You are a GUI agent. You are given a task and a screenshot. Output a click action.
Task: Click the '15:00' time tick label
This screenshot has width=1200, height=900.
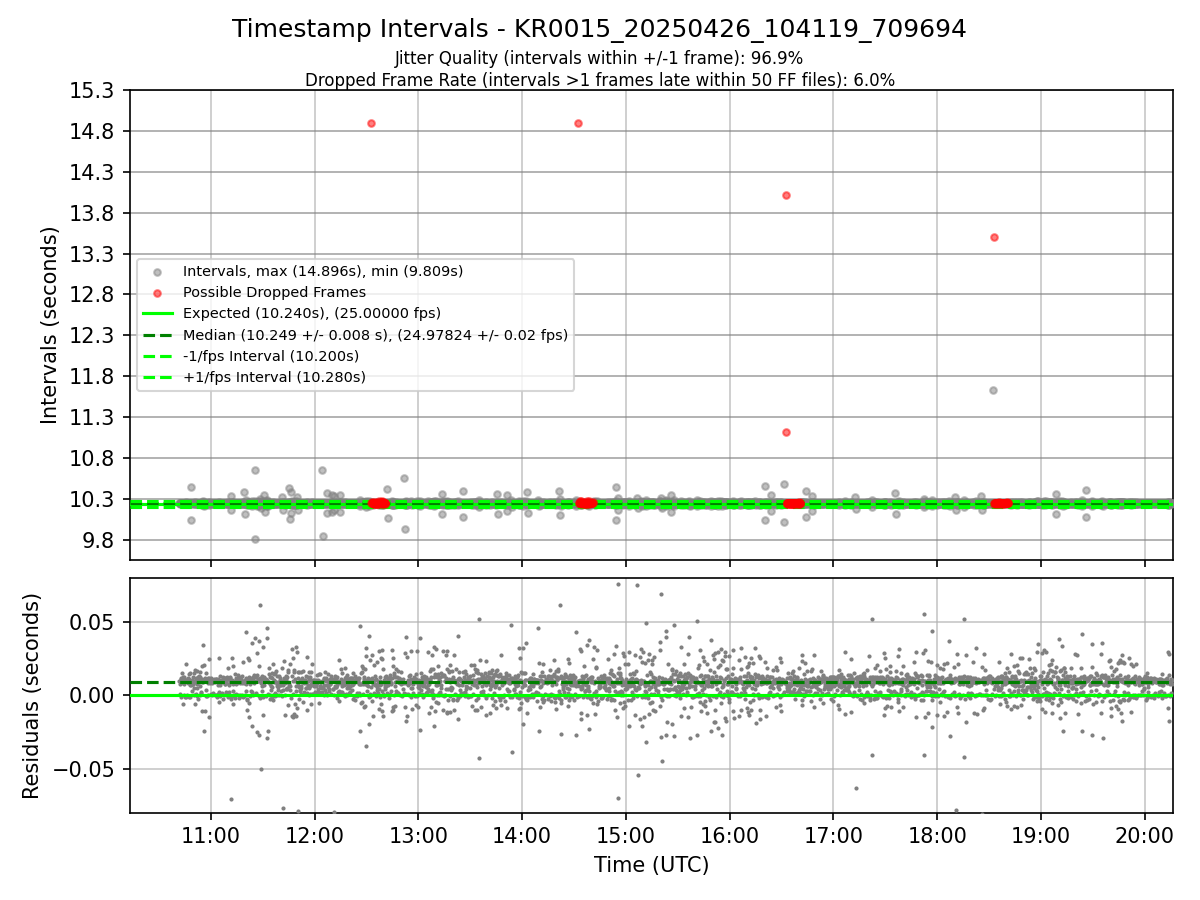pyautogui.click(x=626, y=835)
